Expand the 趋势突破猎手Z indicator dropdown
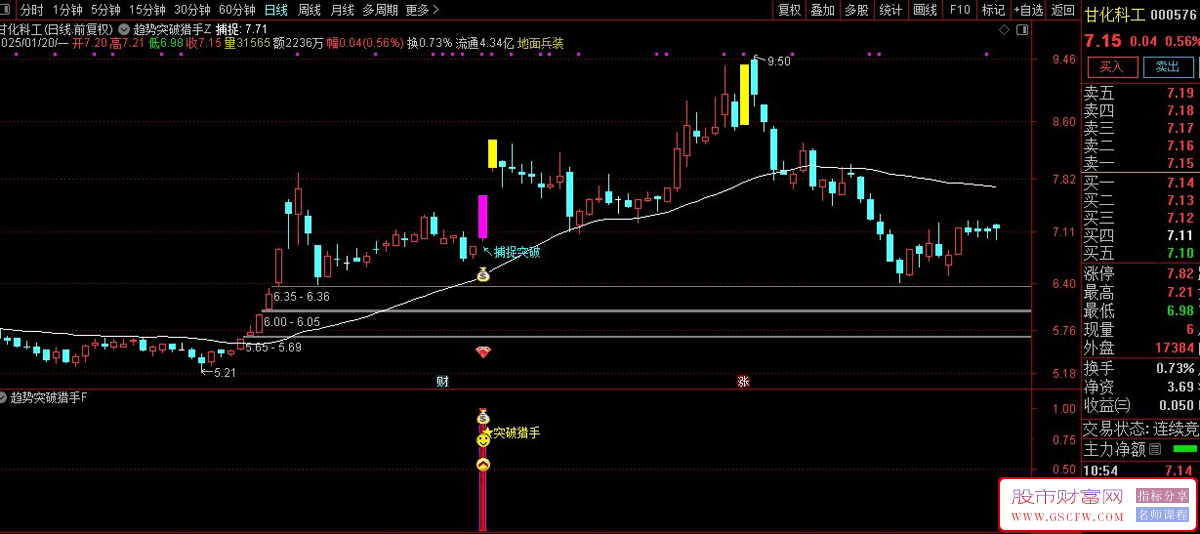 (123, 30)
